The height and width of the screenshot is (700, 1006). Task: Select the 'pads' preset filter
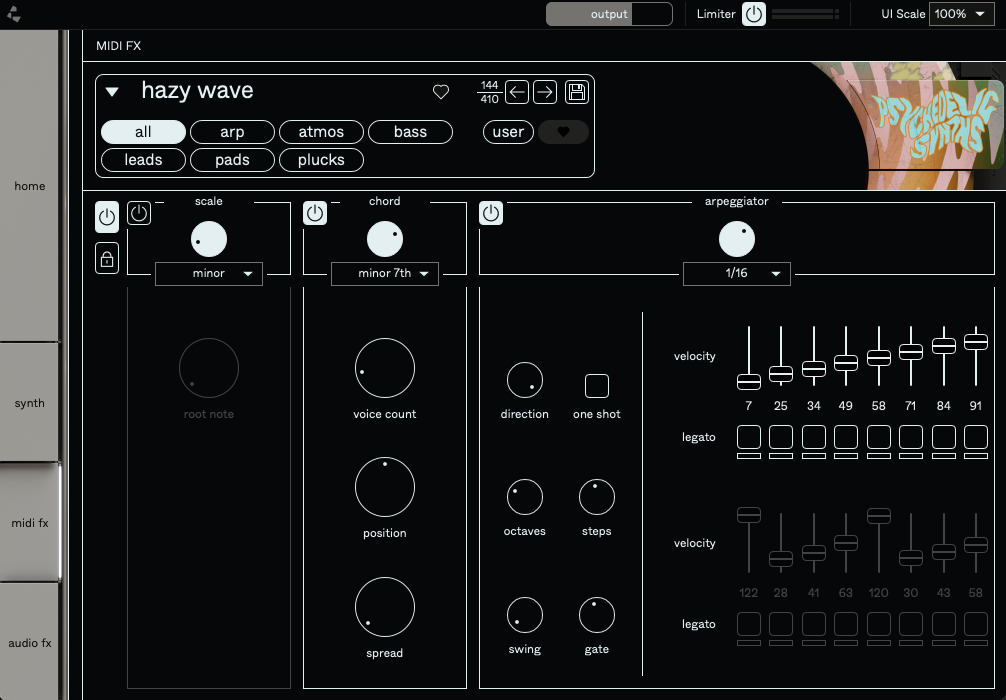coord(232,160)
